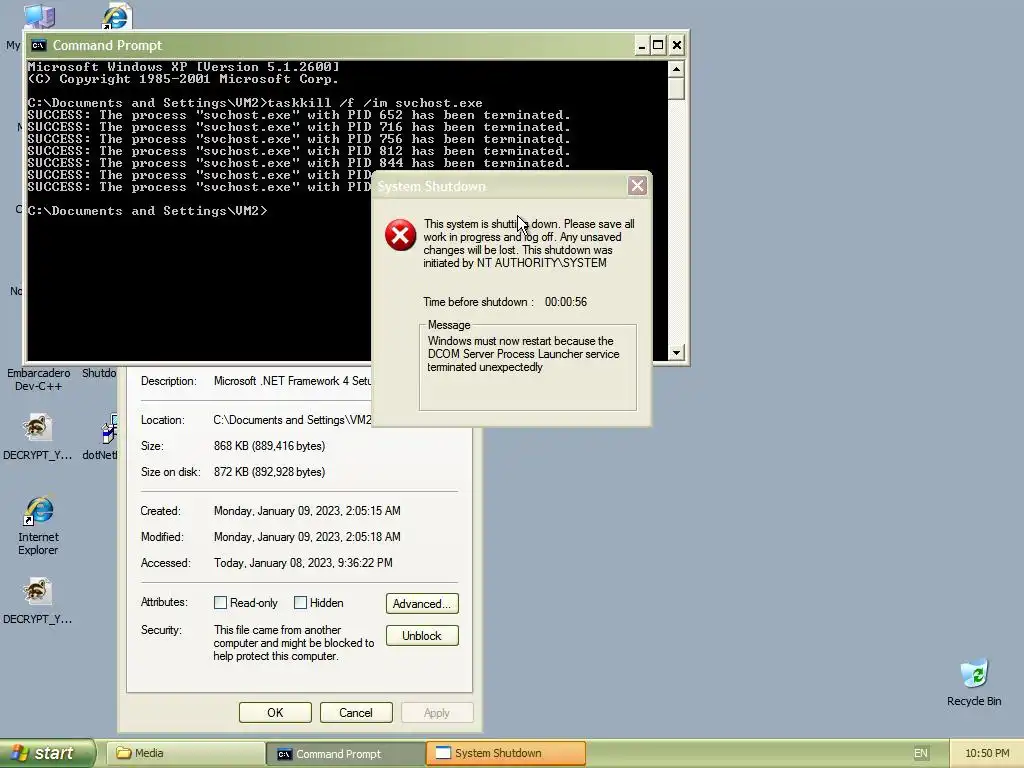
Task: Minimize the Command Prompt window
Action: point(642,45)
